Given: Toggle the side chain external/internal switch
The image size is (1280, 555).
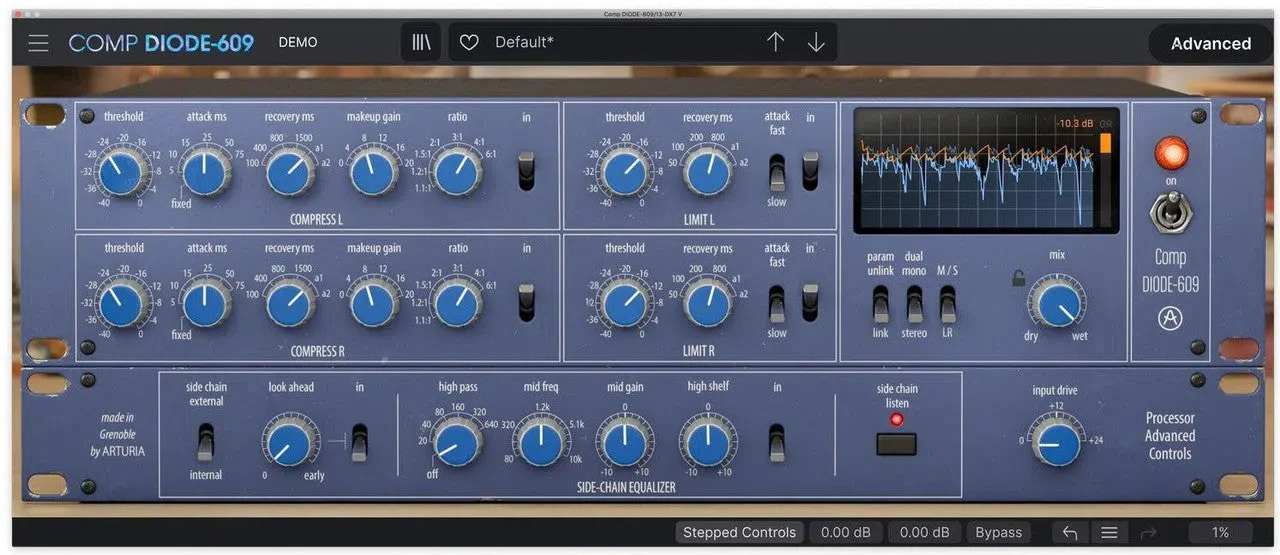Looking at the screenshot, I should click(x=205, y=441).
